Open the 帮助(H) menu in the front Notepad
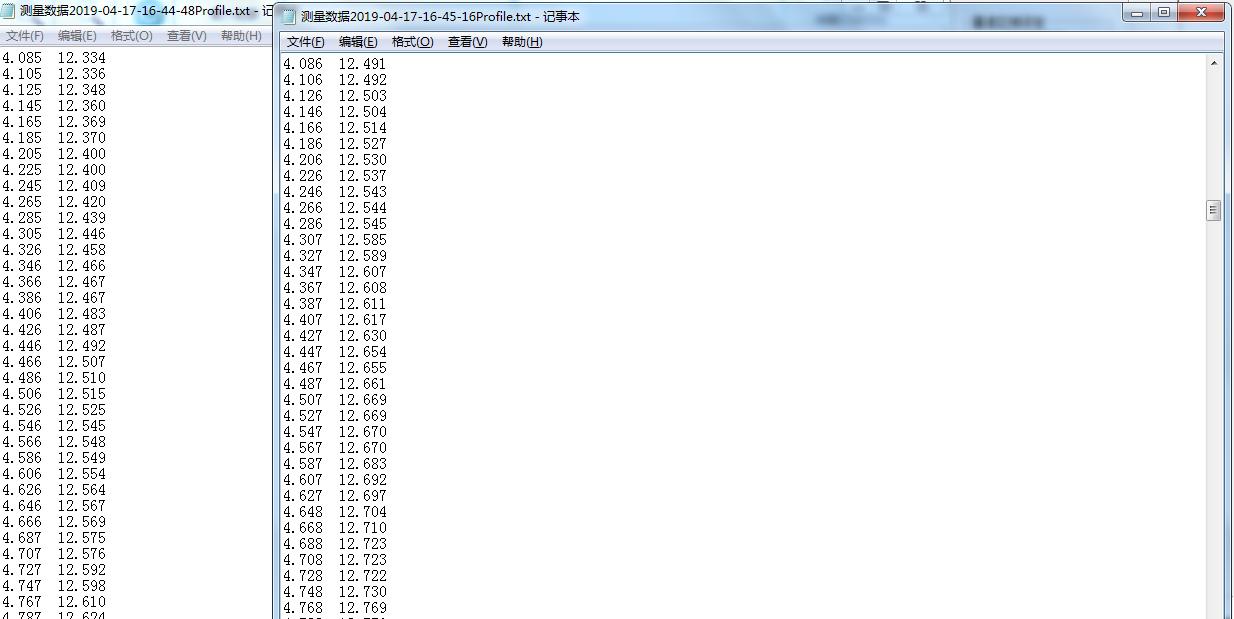 pyautogui.click(x=521, y=42)
